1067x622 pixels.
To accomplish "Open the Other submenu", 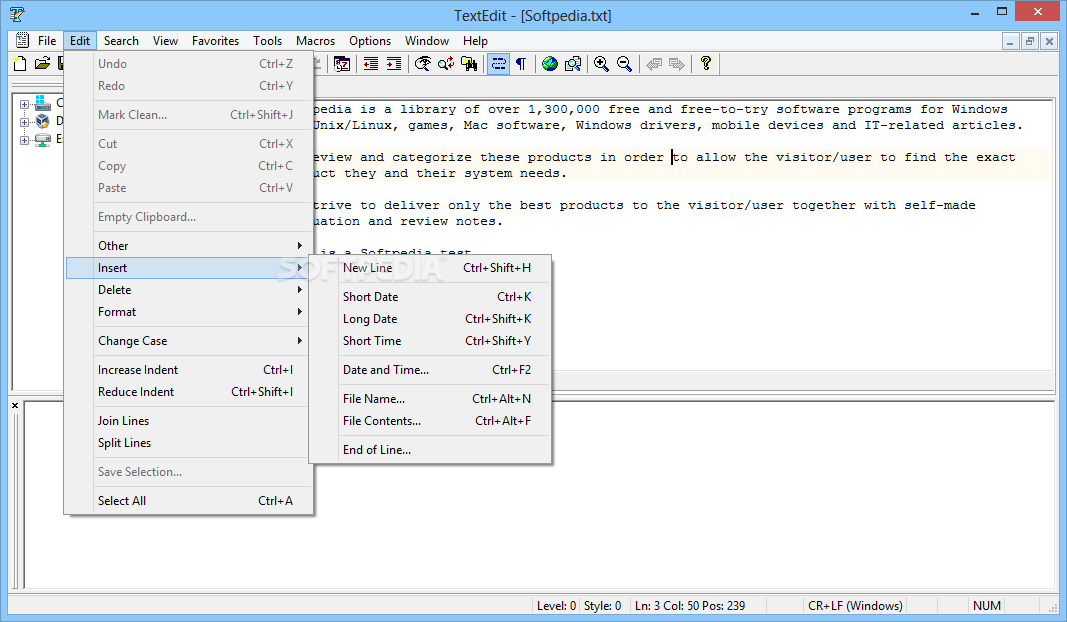I will pyautogui.click(x=188, y=246).
